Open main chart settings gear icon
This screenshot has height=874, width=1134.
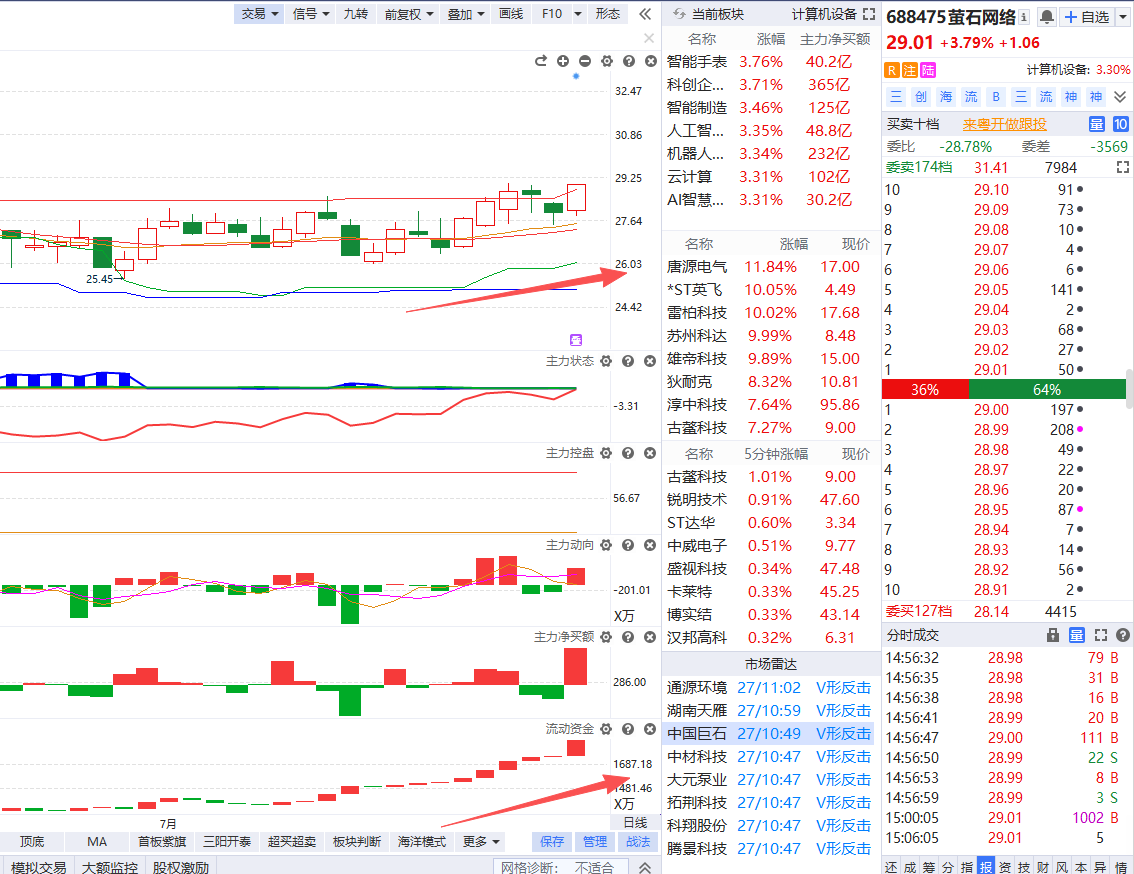click(607, 61)
